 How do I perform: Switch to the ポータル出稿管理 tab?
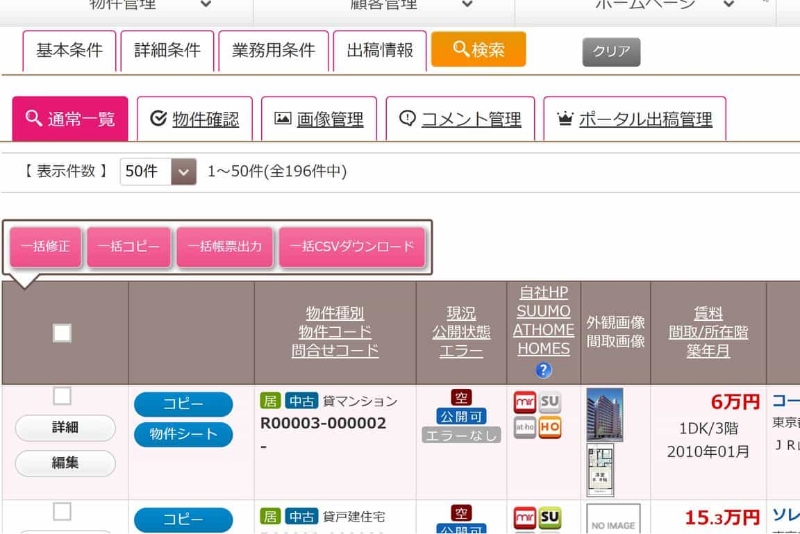pos(634,119)
